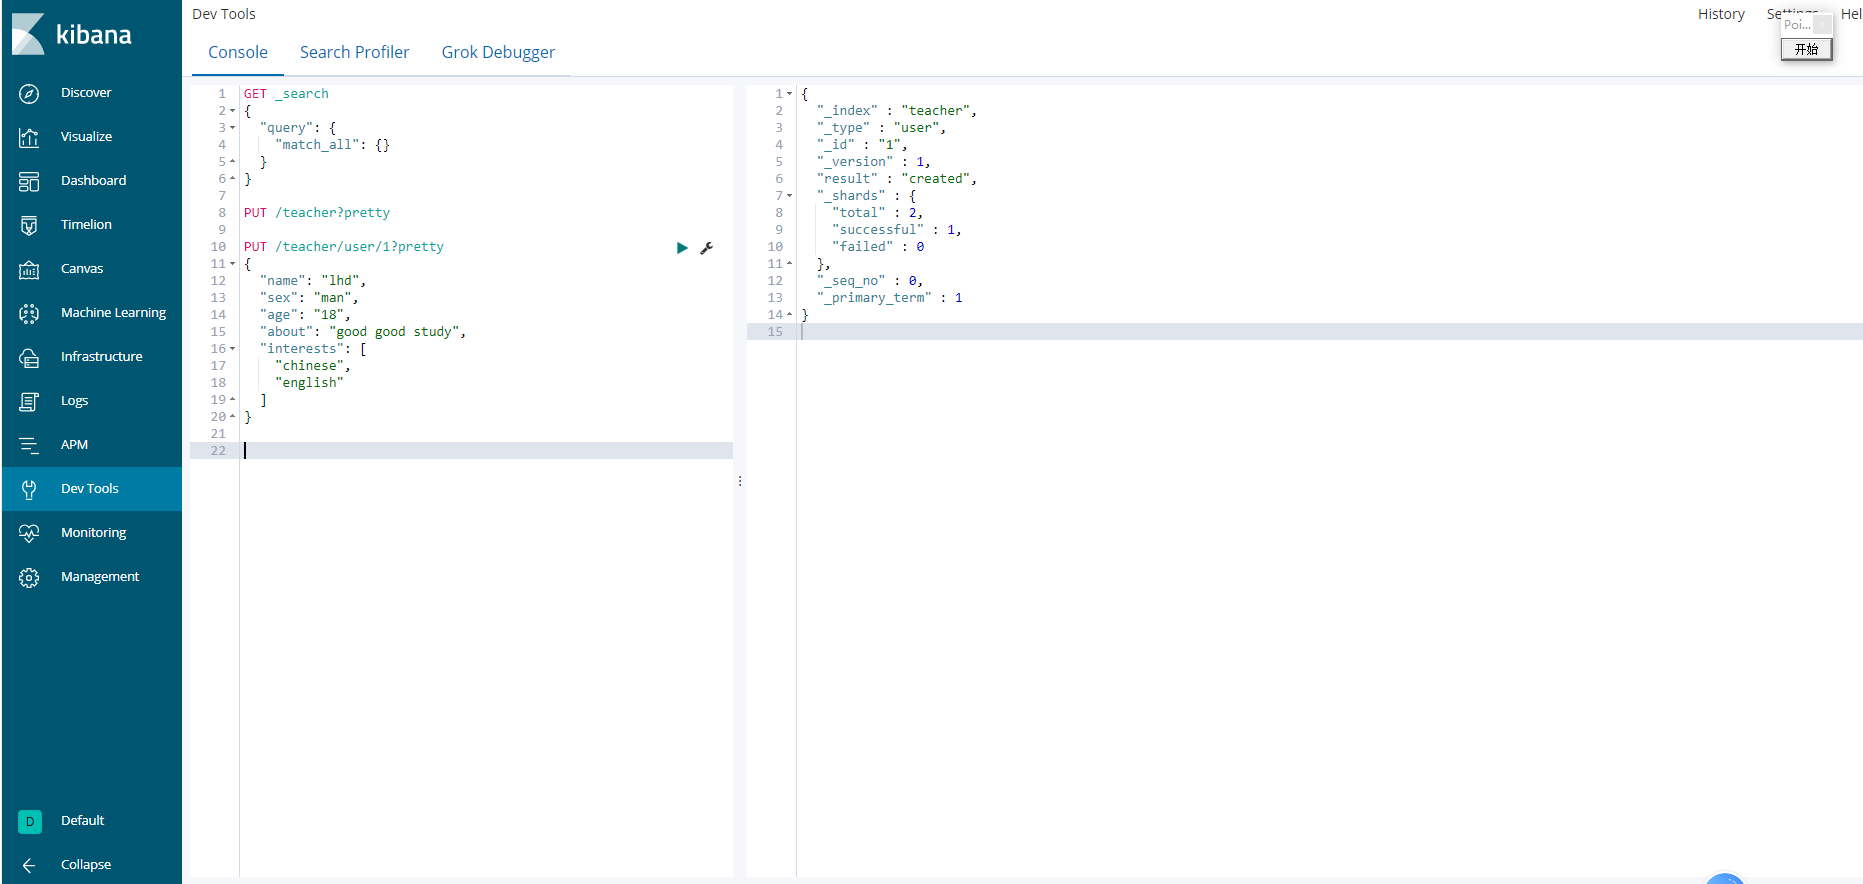Fold the request block at editor line 2
The height and width of the screenshot is (884, 1863).
coord(233,111)
